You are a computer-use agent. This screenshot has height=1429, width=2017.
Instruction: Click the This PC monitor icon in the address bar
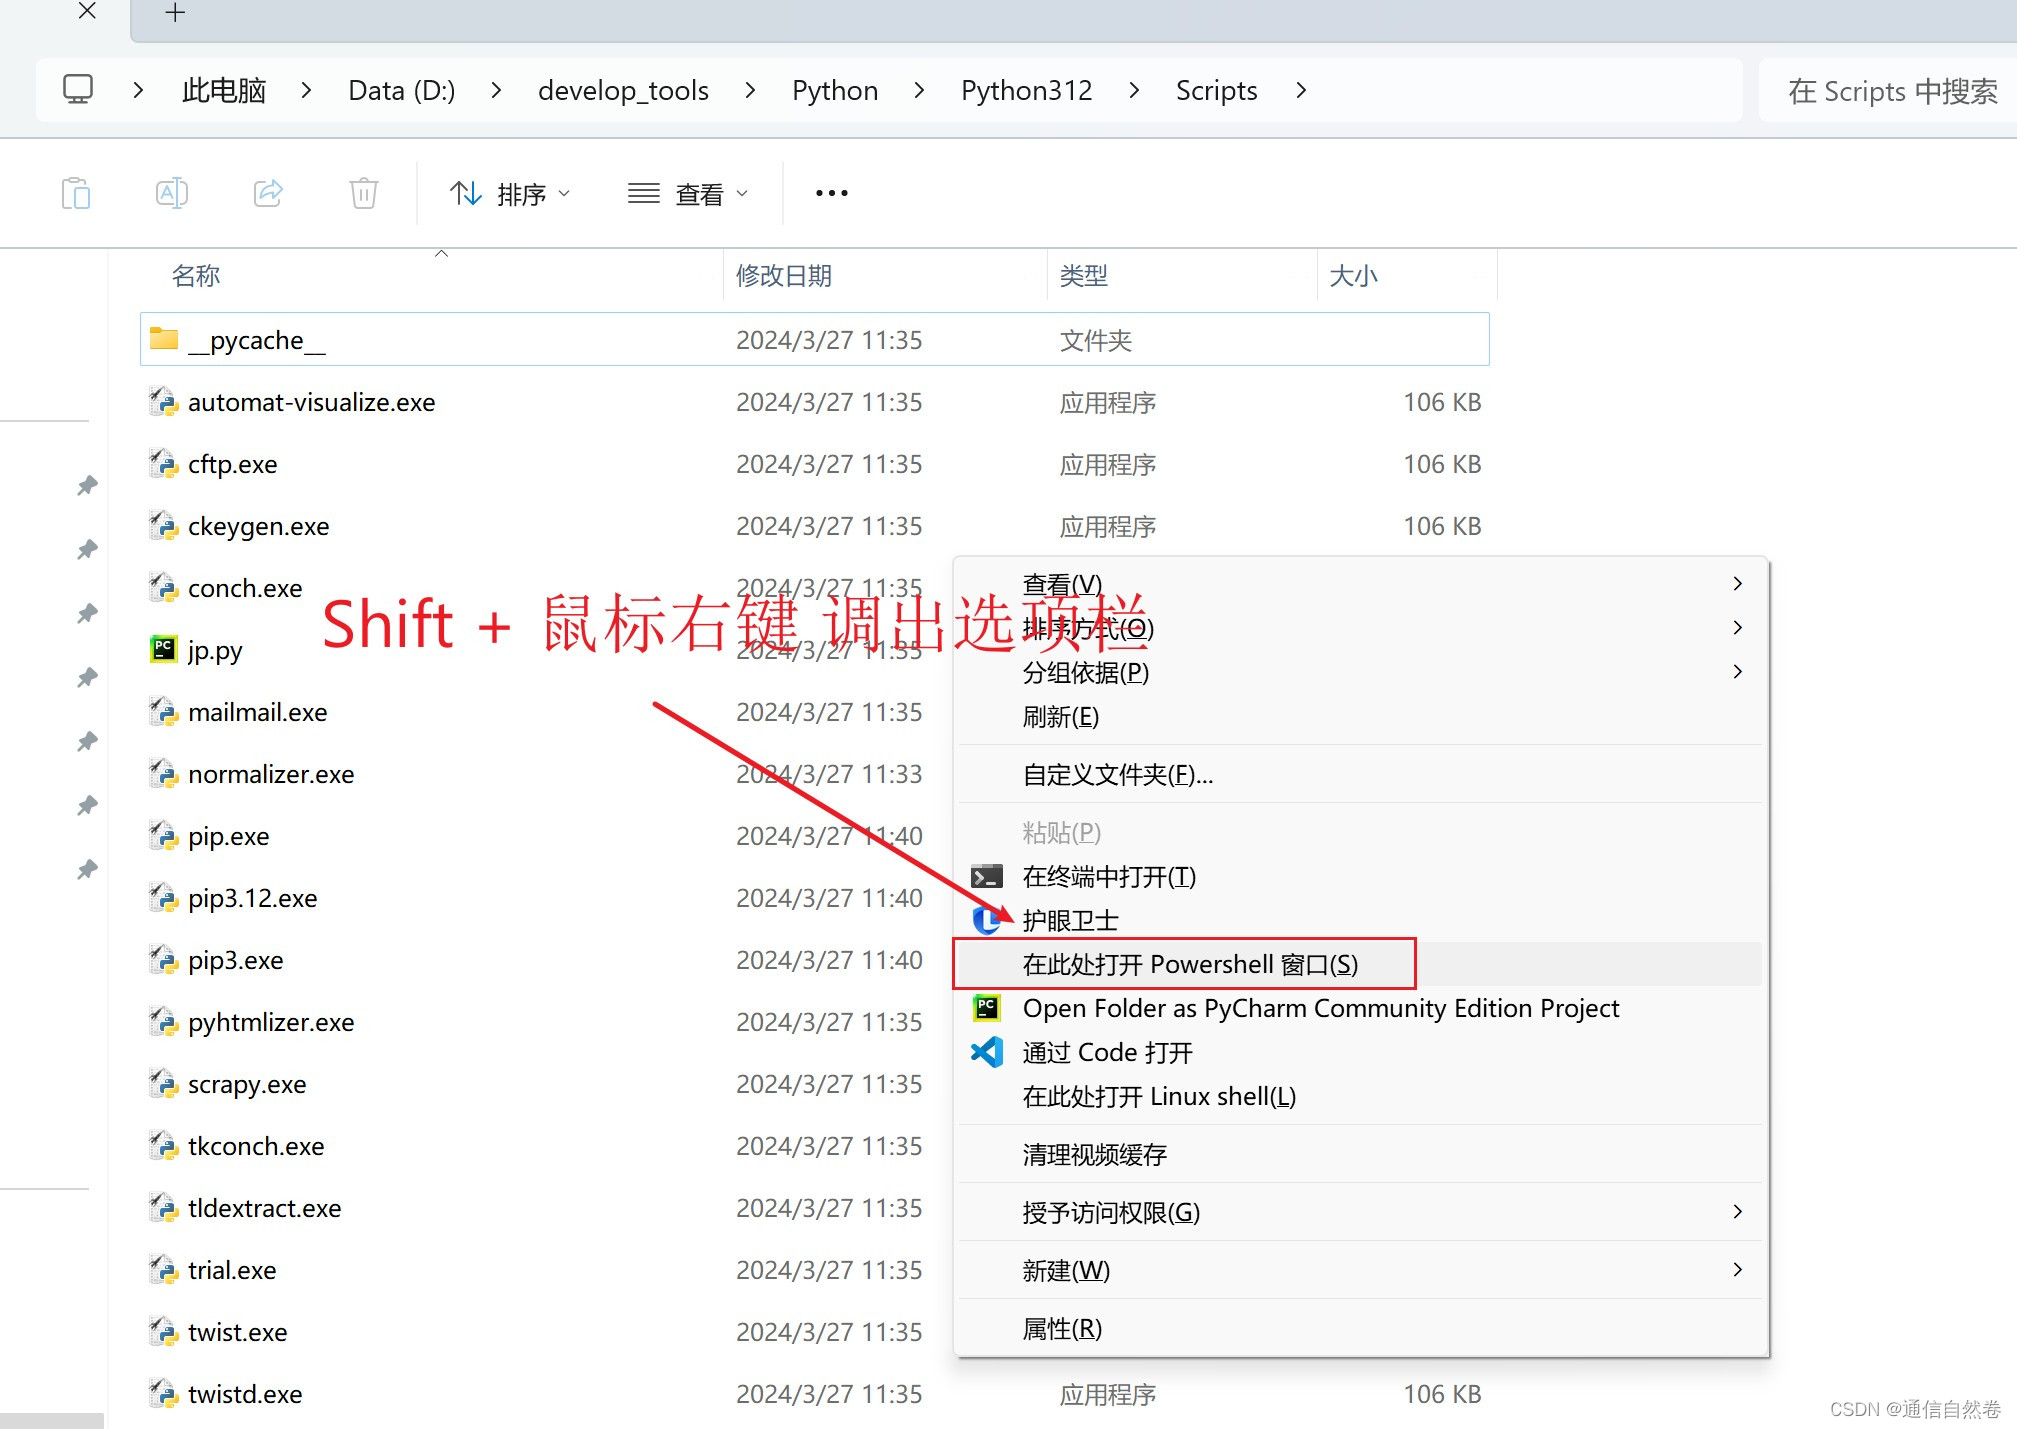pos(78,90)
